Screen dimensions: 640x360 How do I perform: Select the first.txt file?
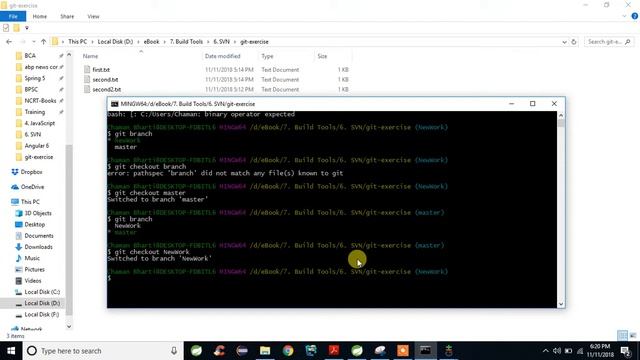tap(101, 70)
